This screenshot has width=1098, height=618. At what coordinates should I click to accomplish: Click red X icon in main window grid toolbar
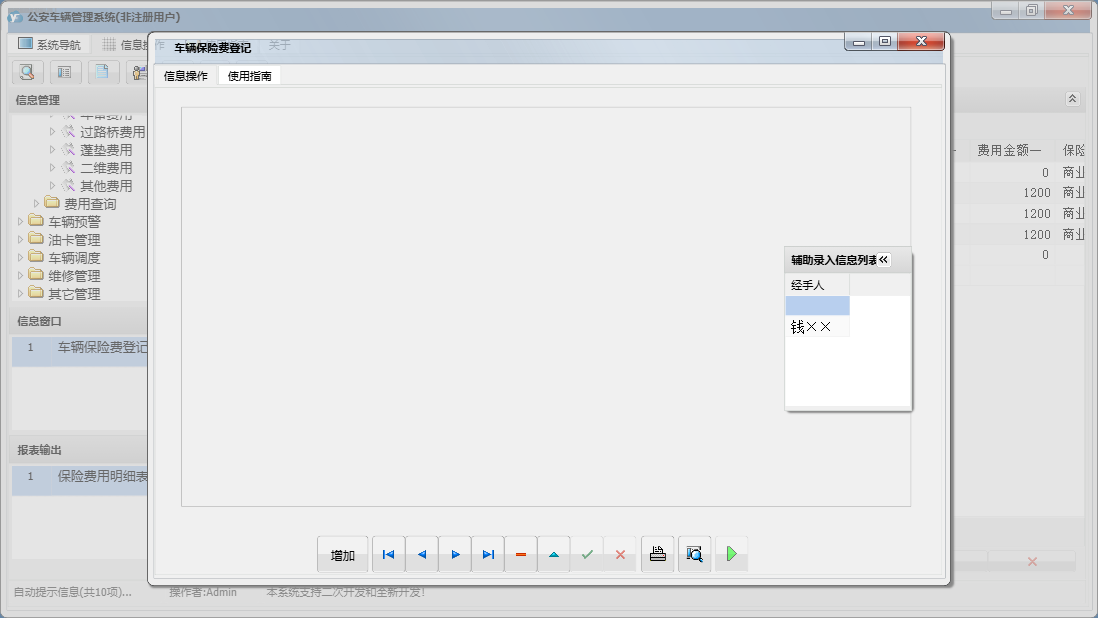(1031, 561)
